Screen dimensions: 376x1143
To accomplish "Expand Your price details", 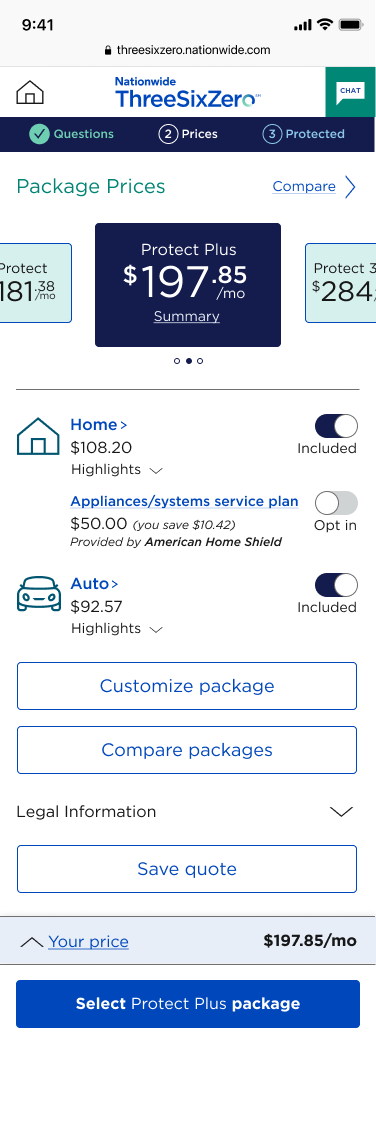I will [75, 942].
